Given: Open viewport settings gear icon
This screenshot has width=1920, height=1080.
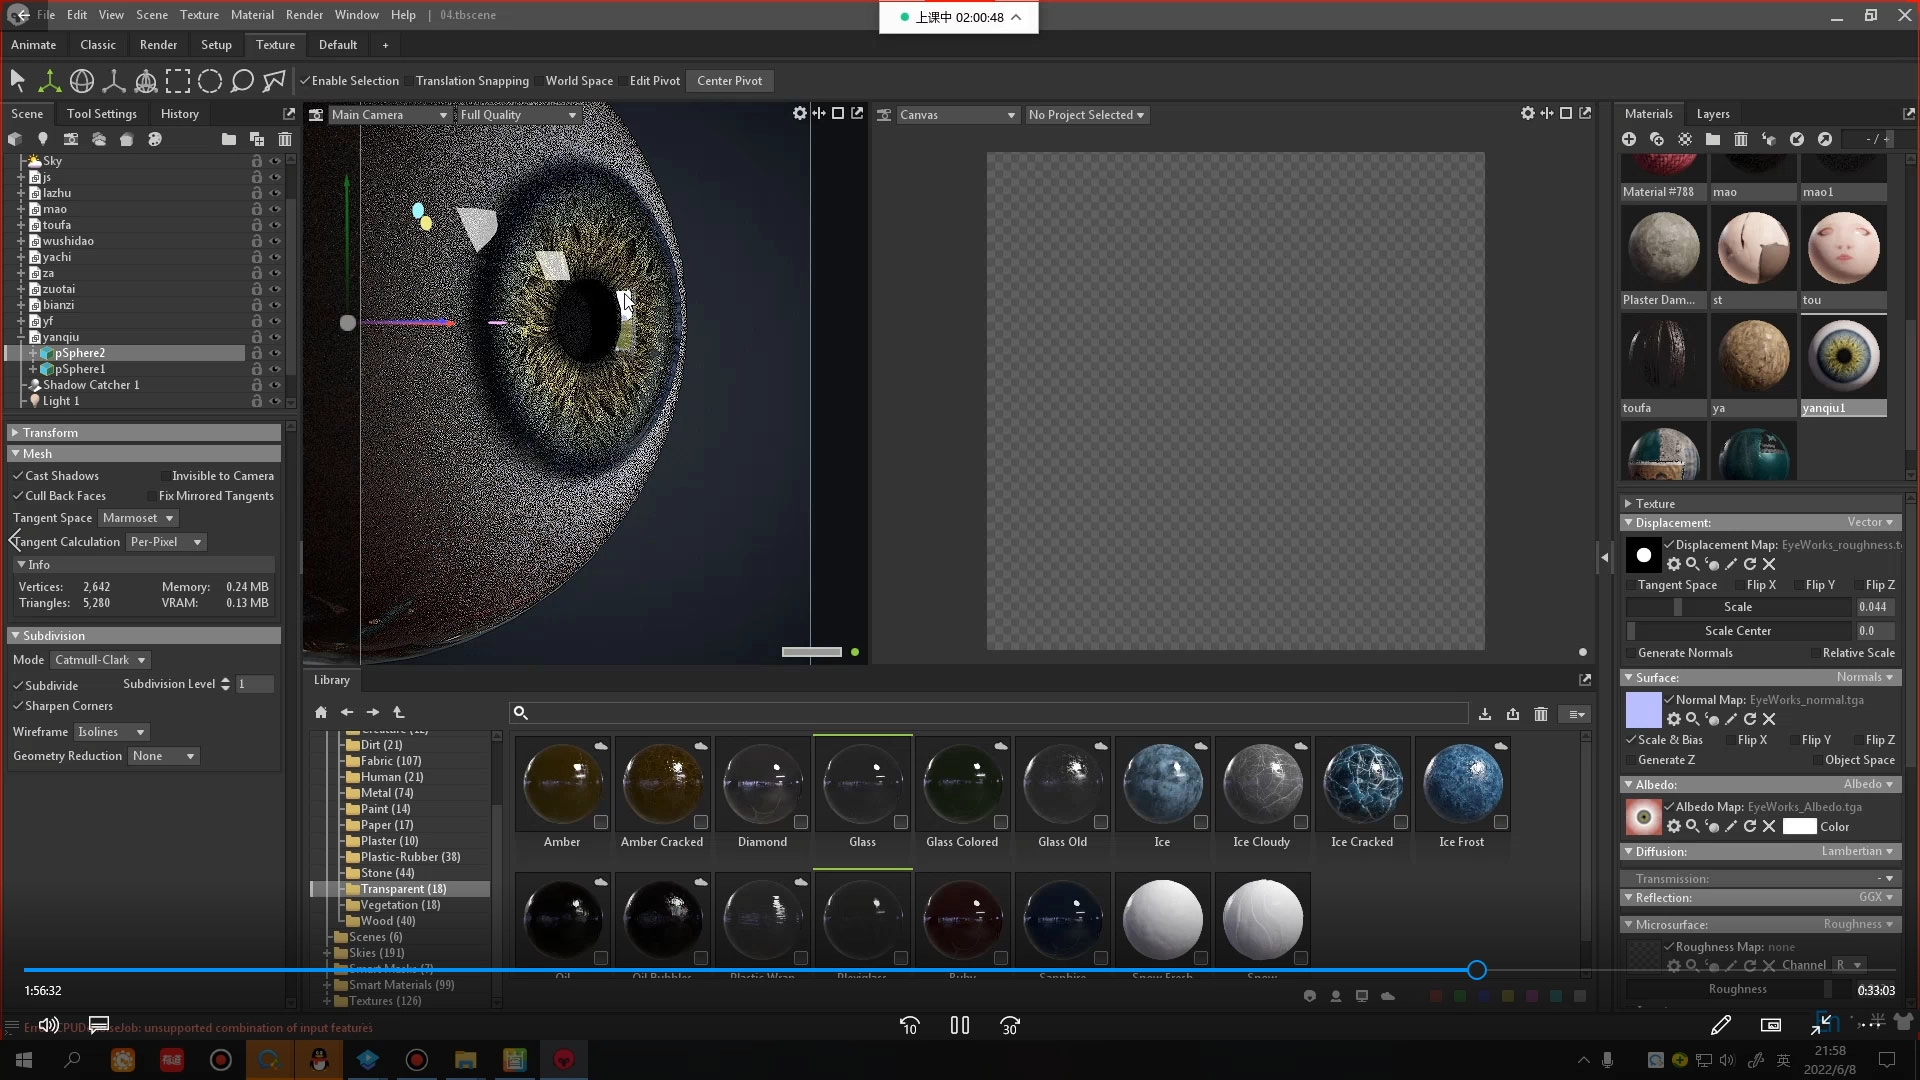Looking at the screenshot, I should tap(799, 114).
